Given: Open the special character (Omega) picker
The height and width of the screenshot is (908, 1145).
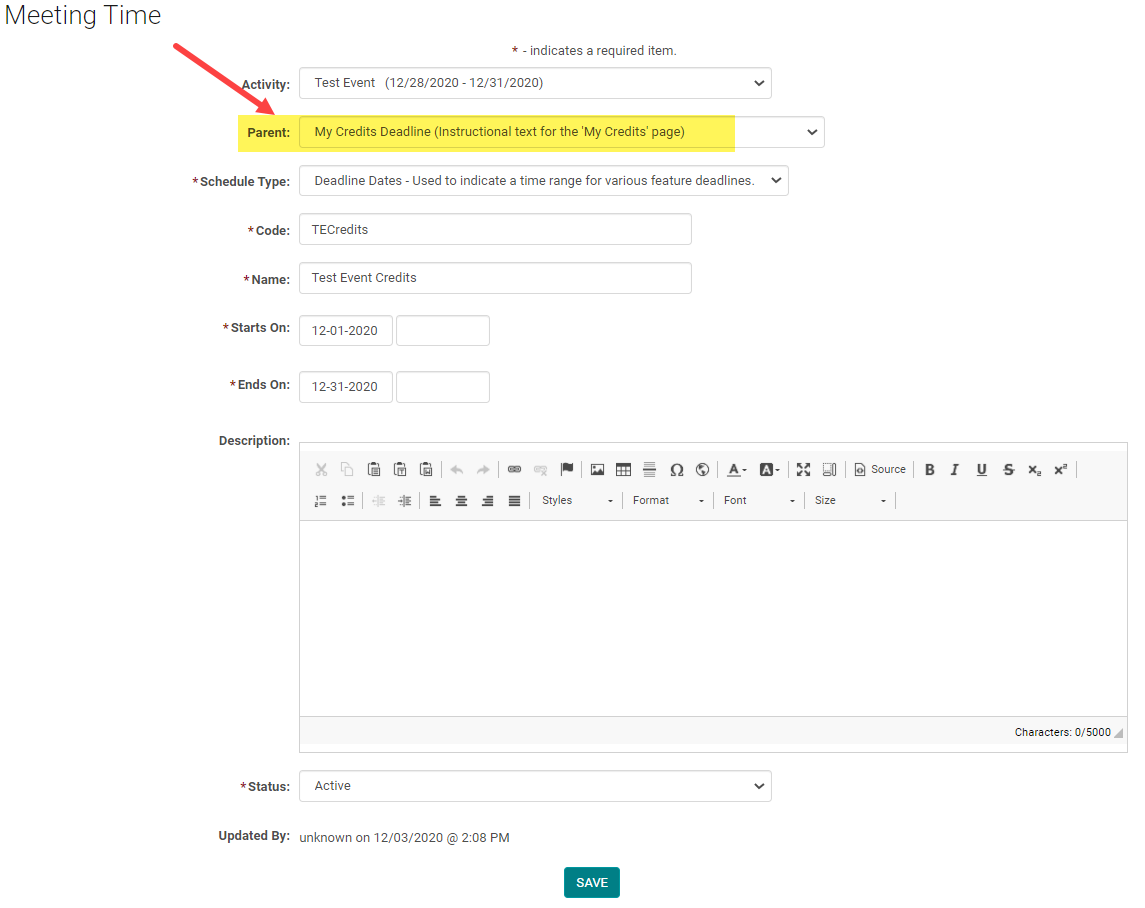Looking at the screenshot, I should [676, 470].
